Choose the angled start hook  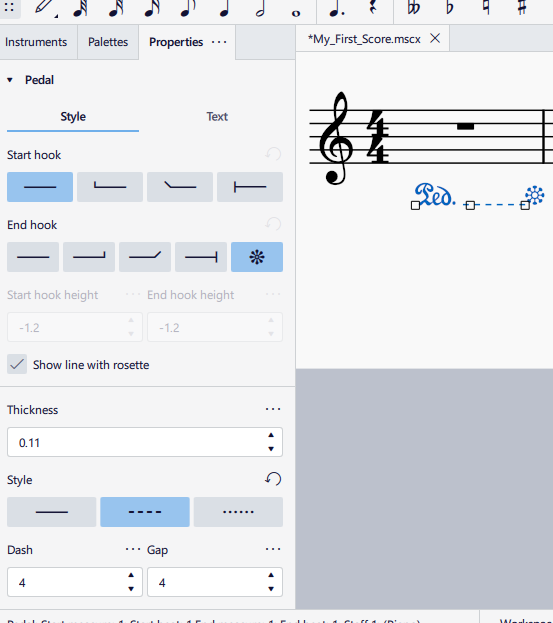(180, 187)
